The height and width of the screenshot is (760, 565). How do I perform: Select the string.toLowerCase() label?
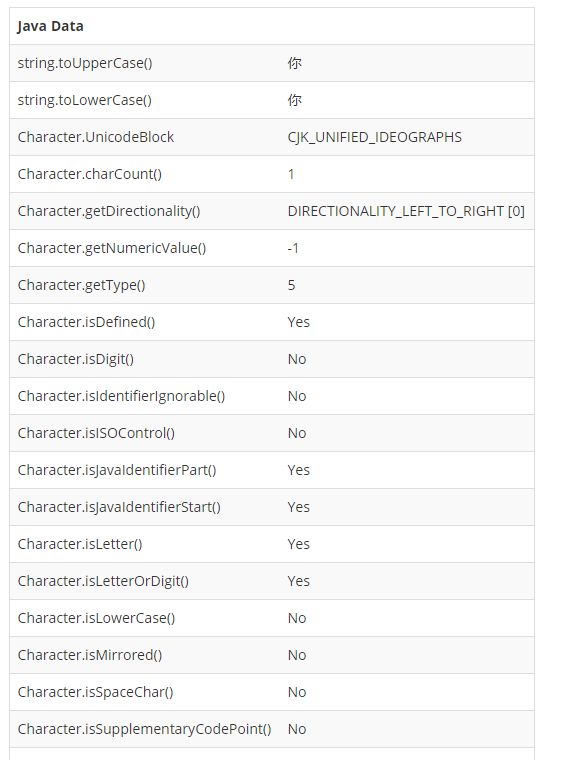click(x=85, y=100)
